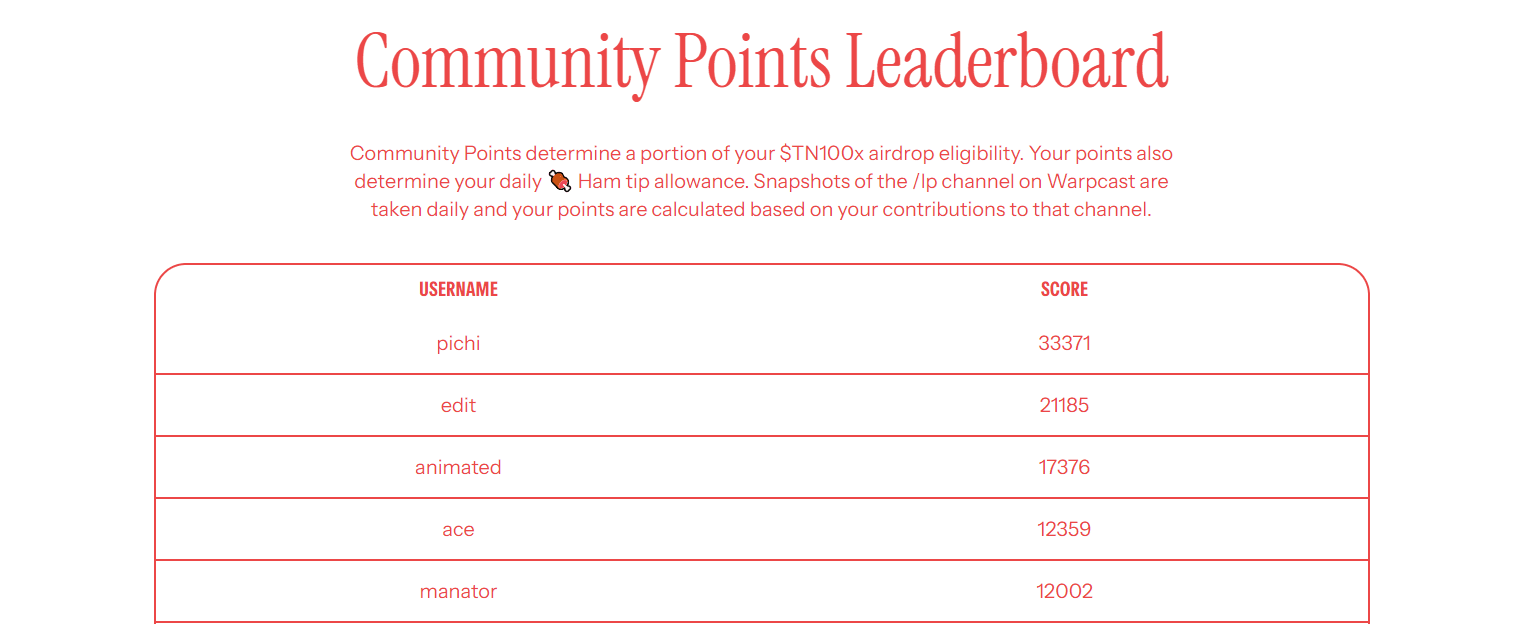Screen dimensions: 1522x624
Task: Select the username animated
Action: pyautogui.click(x=458, y=467)
